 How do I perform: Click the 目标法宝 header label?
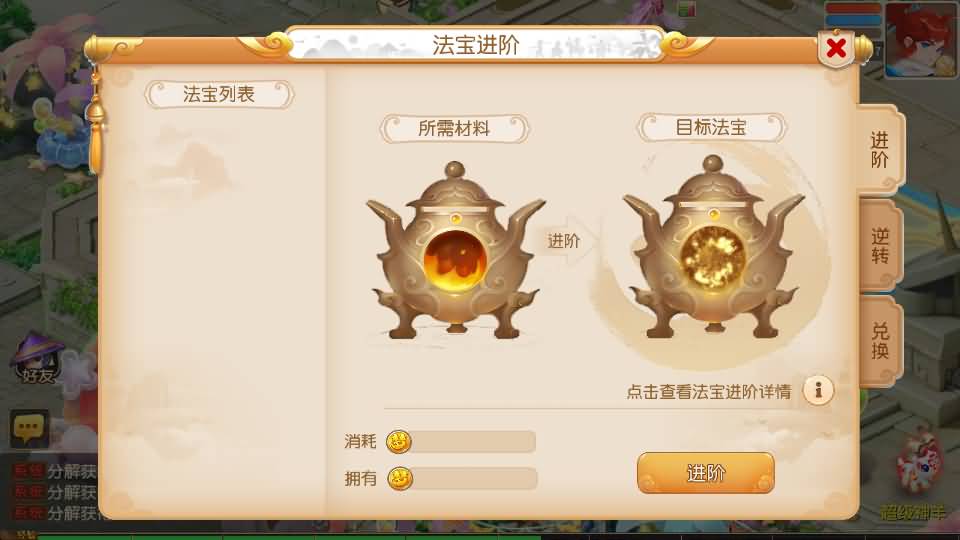[711, 127]
